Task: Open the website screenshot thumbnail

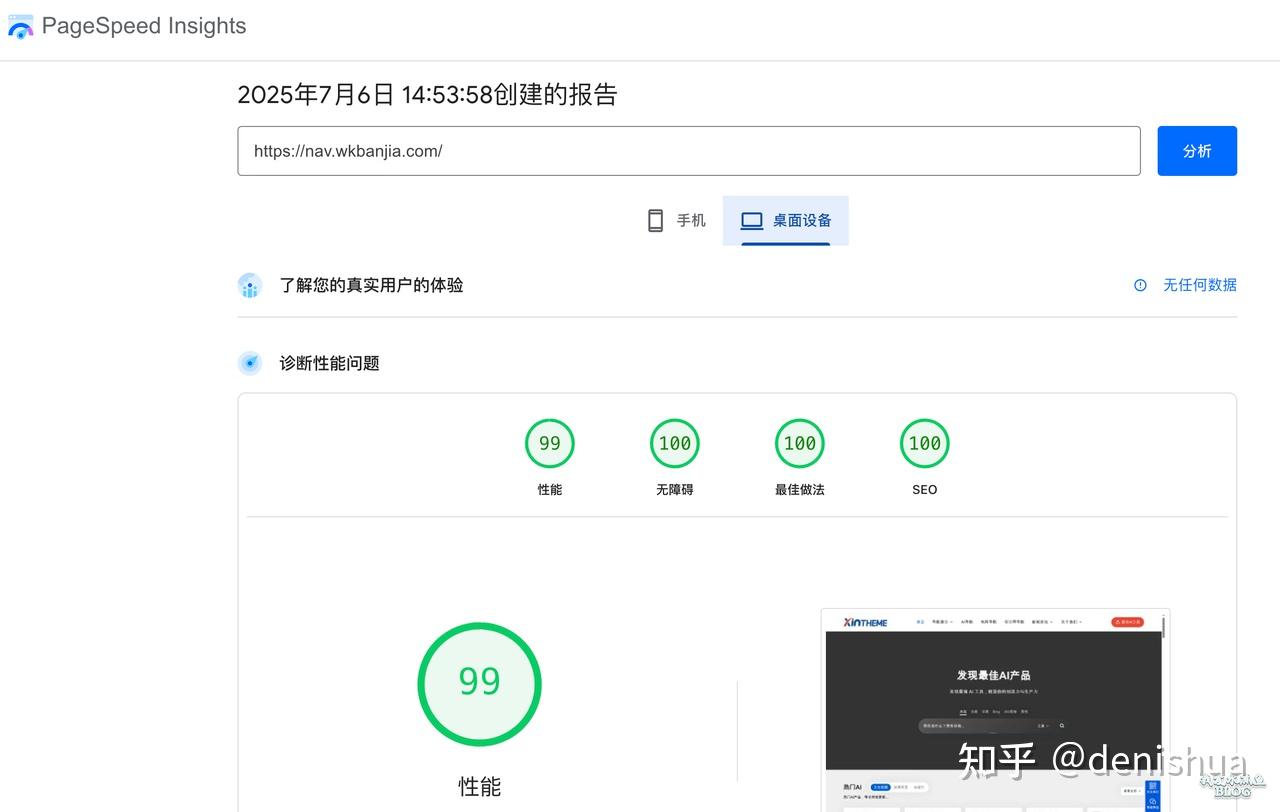Action: point(996,710)
